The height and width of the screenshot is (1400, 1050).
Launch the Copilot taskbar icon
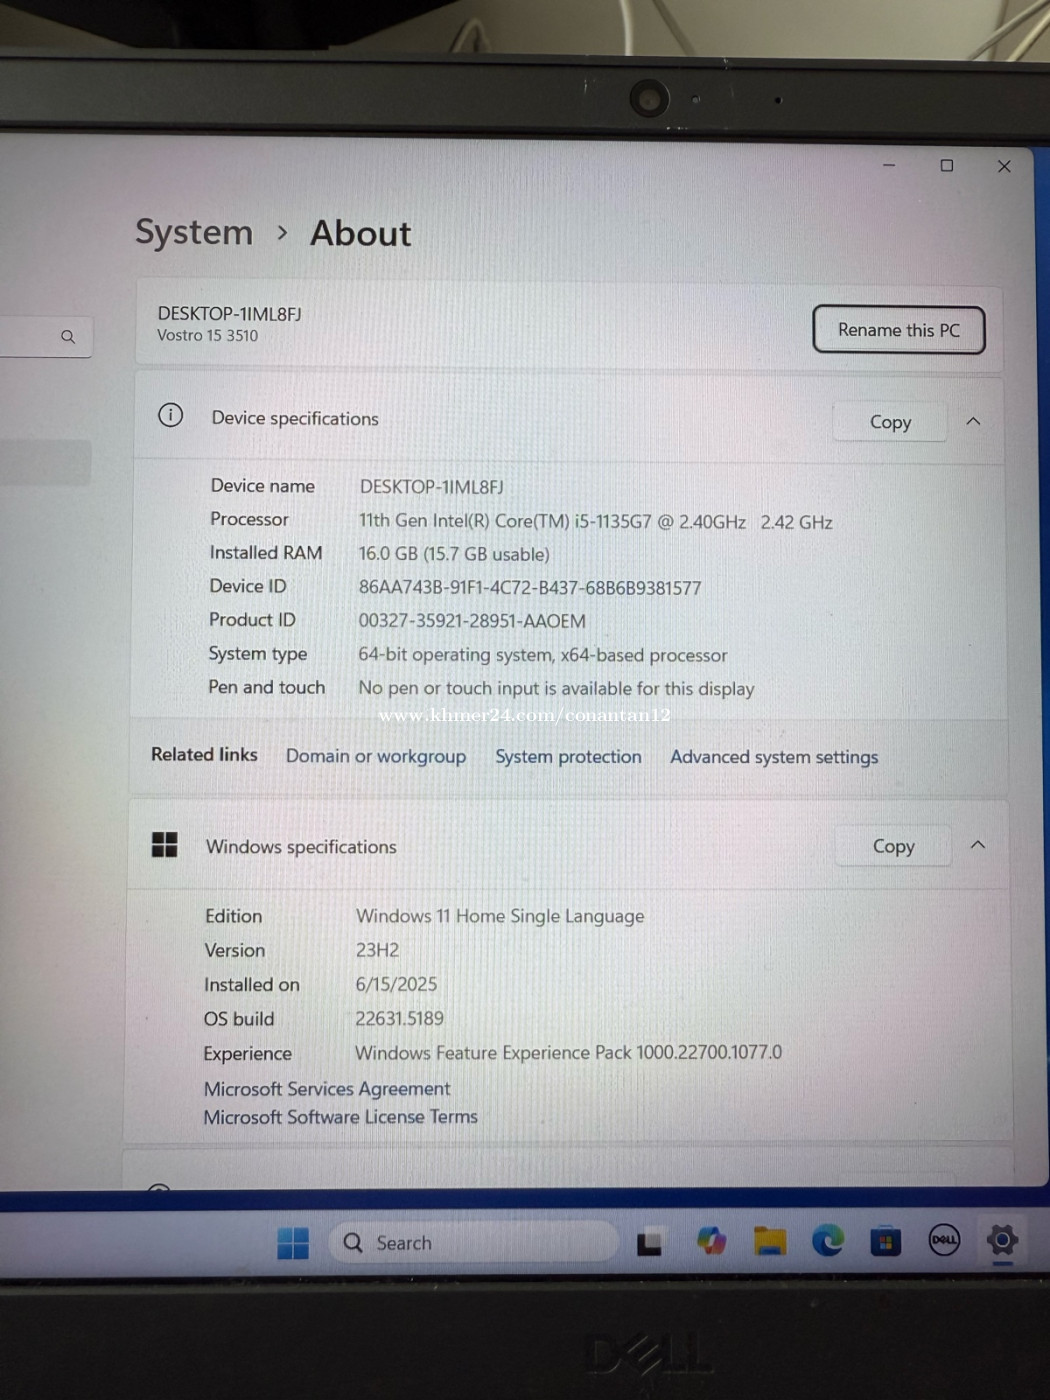click(711, 1242)
